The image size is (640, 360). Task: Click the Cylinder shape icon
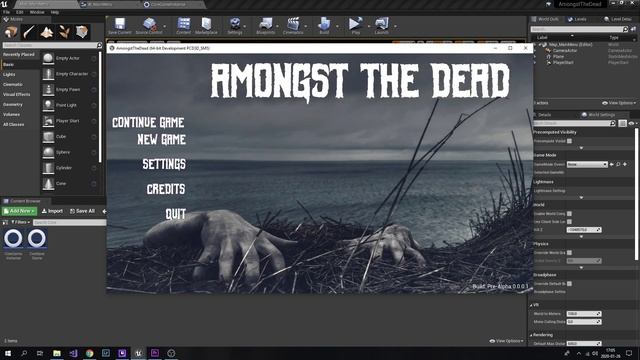[48, 168]
